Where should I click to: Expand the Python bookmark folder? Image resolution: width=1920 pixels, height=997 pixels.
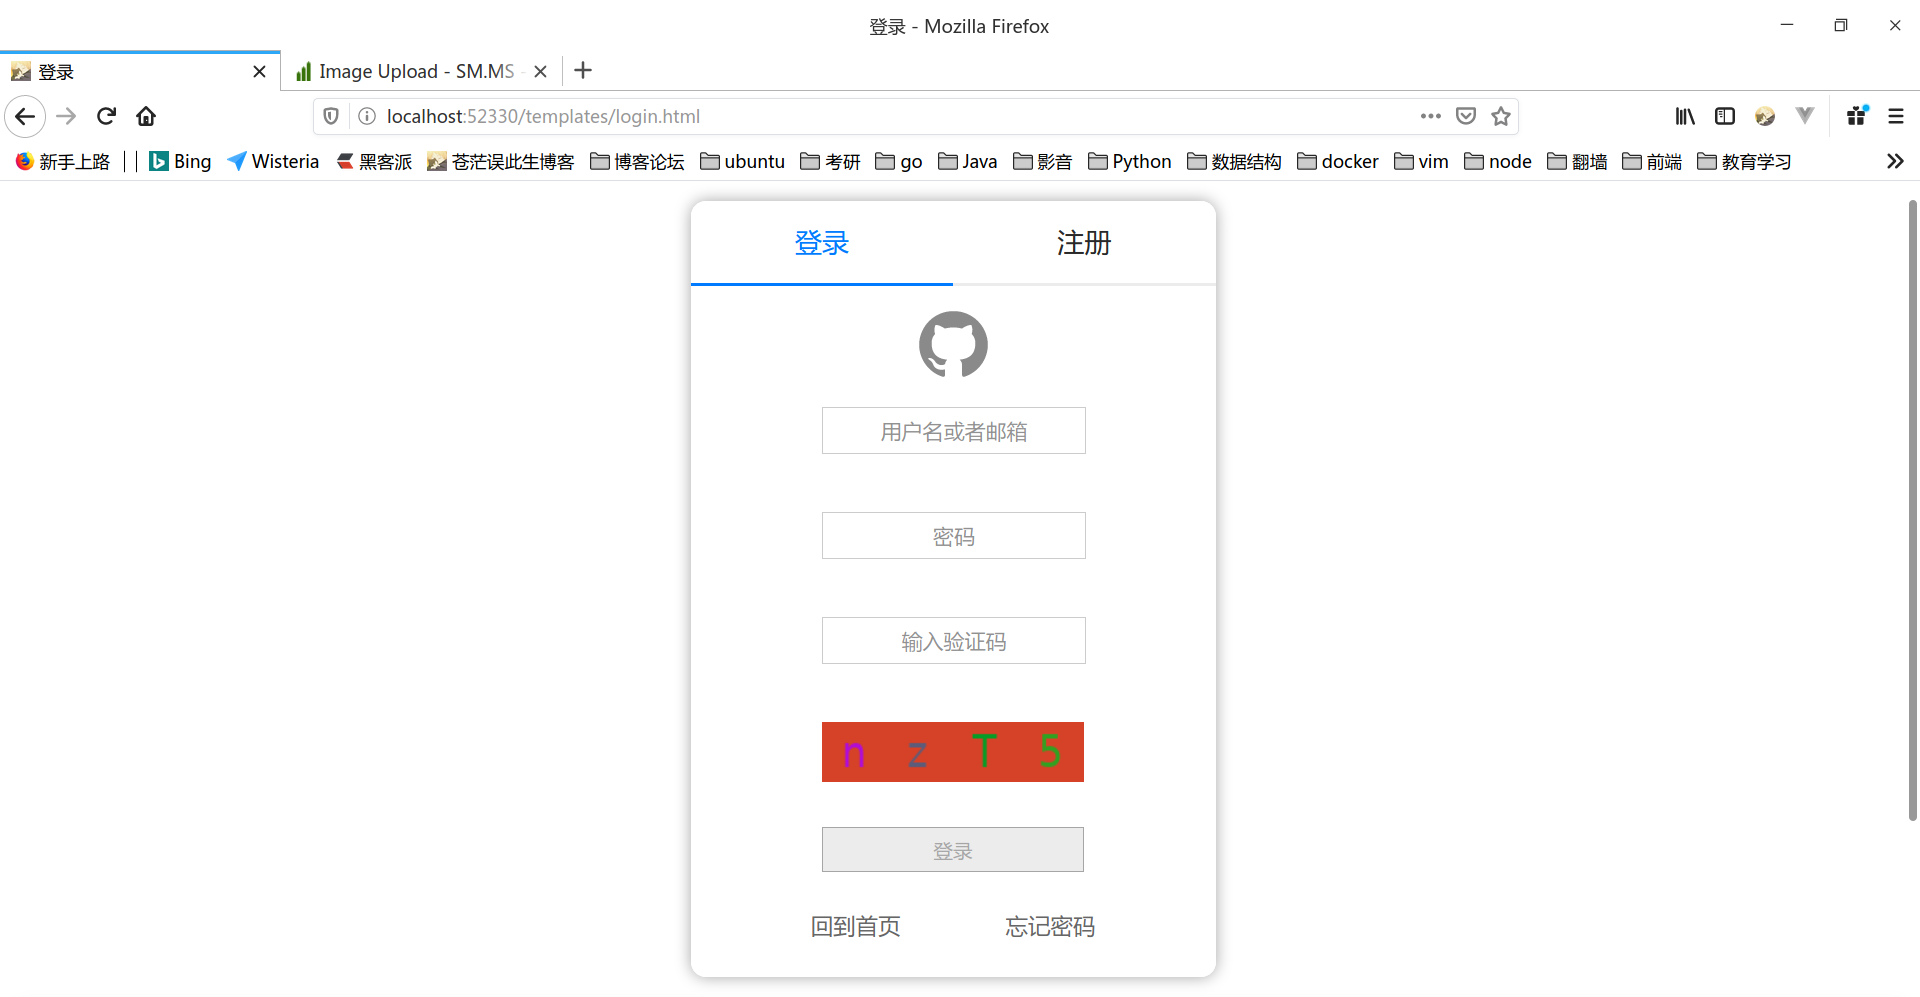tap(1129, 161)
